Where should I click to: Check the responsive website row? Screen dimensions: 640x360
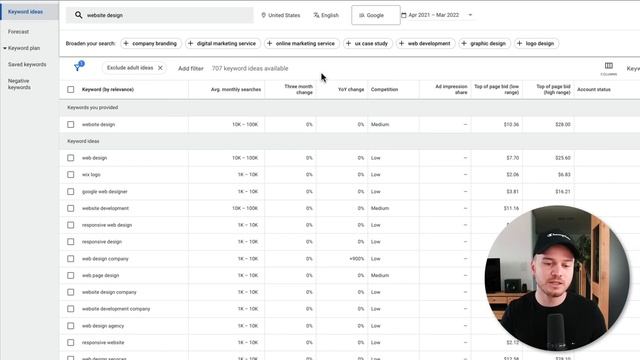[x=71, y=342]
